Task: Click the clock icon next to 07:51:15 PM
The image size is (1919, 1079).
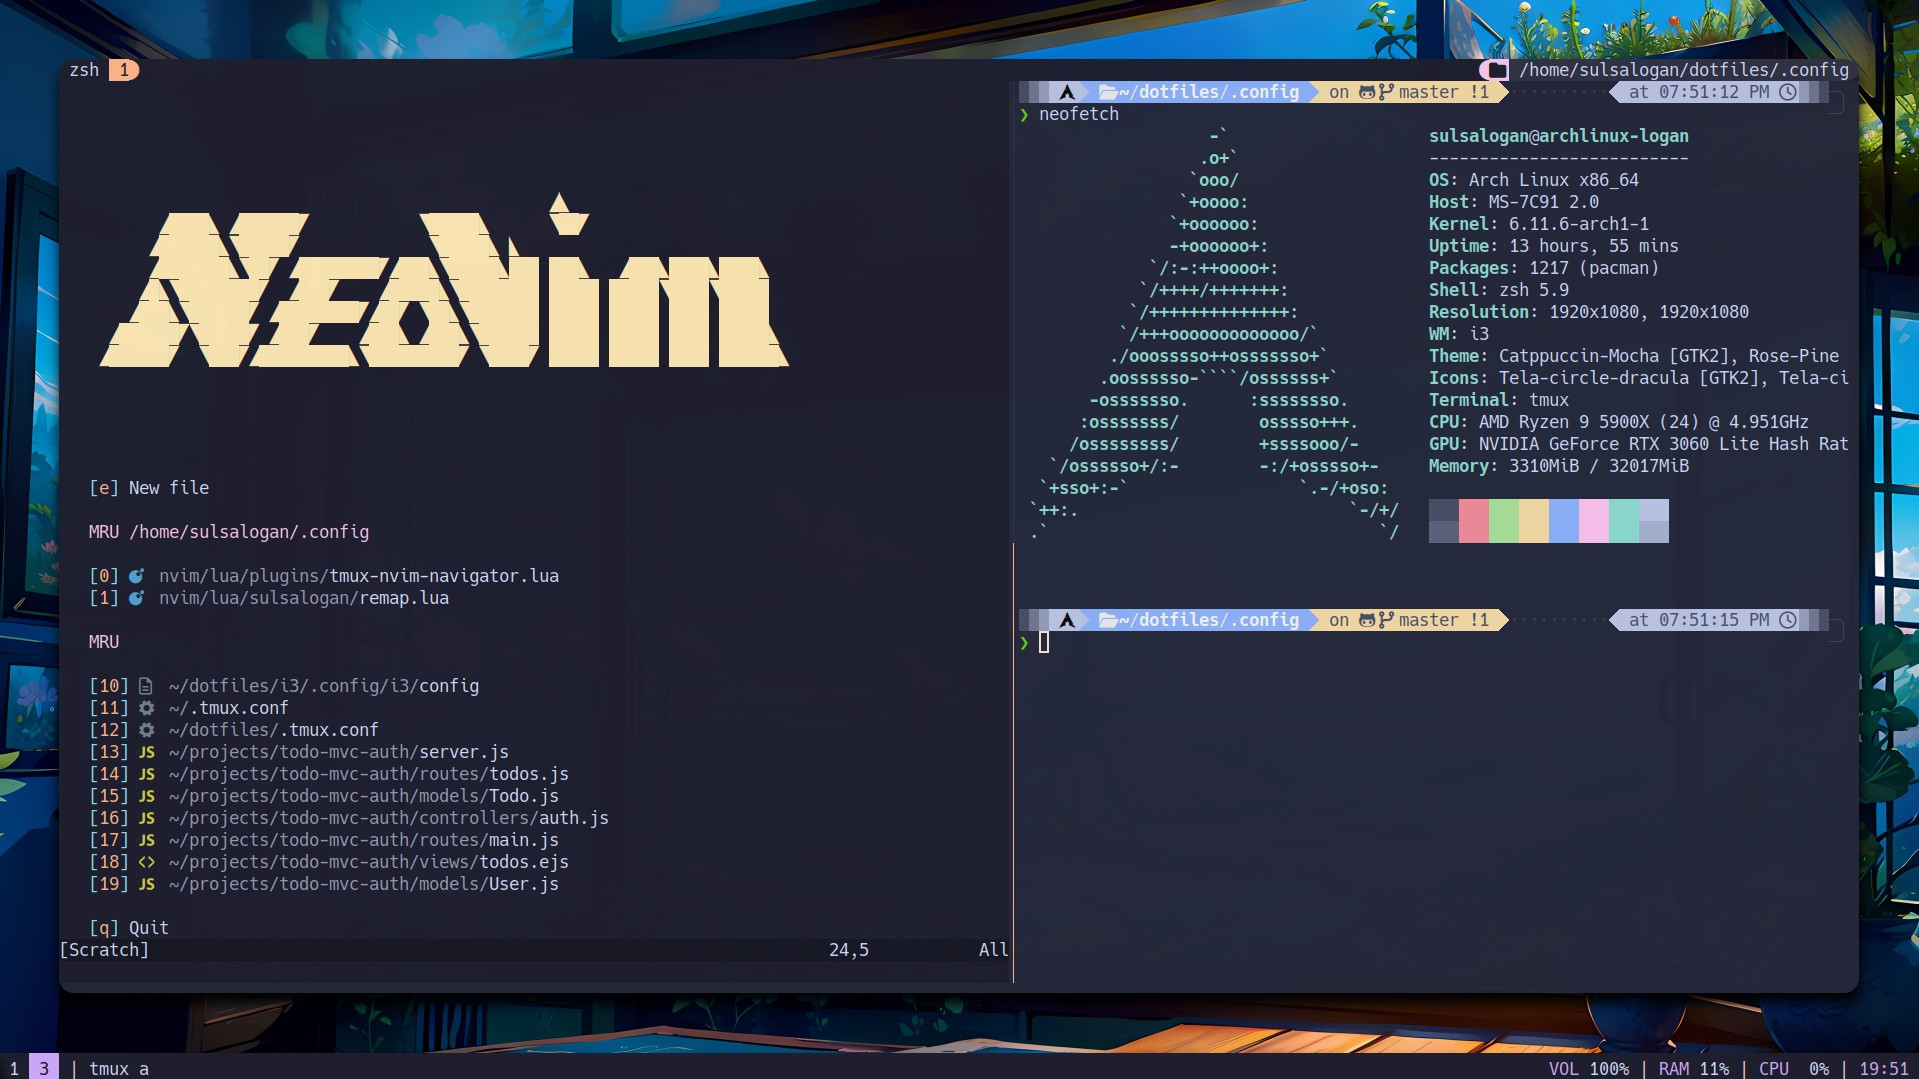Action: (x=1788, y=620)
